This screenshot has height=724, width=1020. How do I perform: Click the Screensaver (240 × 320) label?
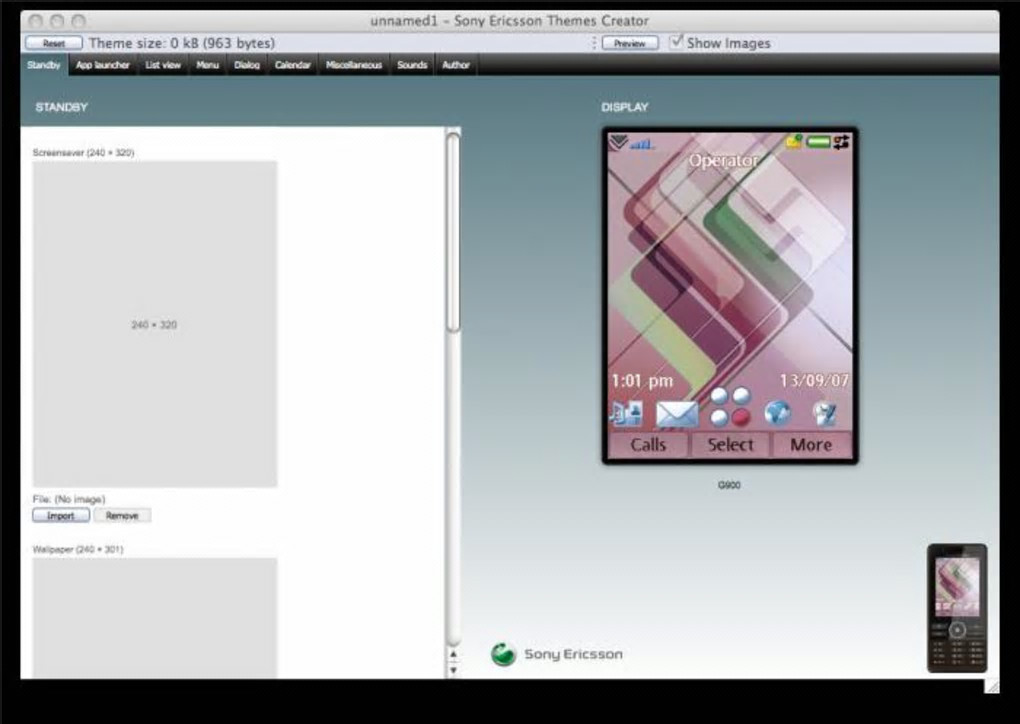pos(83,152)
